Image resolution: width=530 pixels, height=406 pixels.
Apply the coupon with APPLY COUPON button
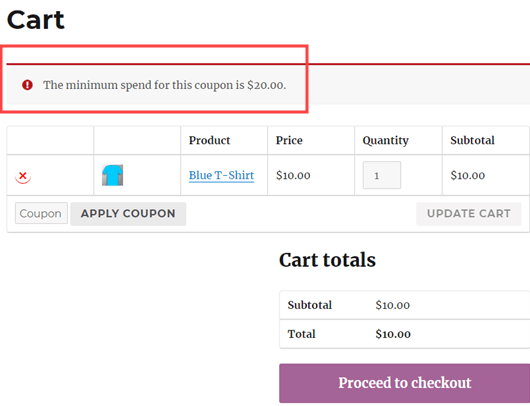click(128, 214)
